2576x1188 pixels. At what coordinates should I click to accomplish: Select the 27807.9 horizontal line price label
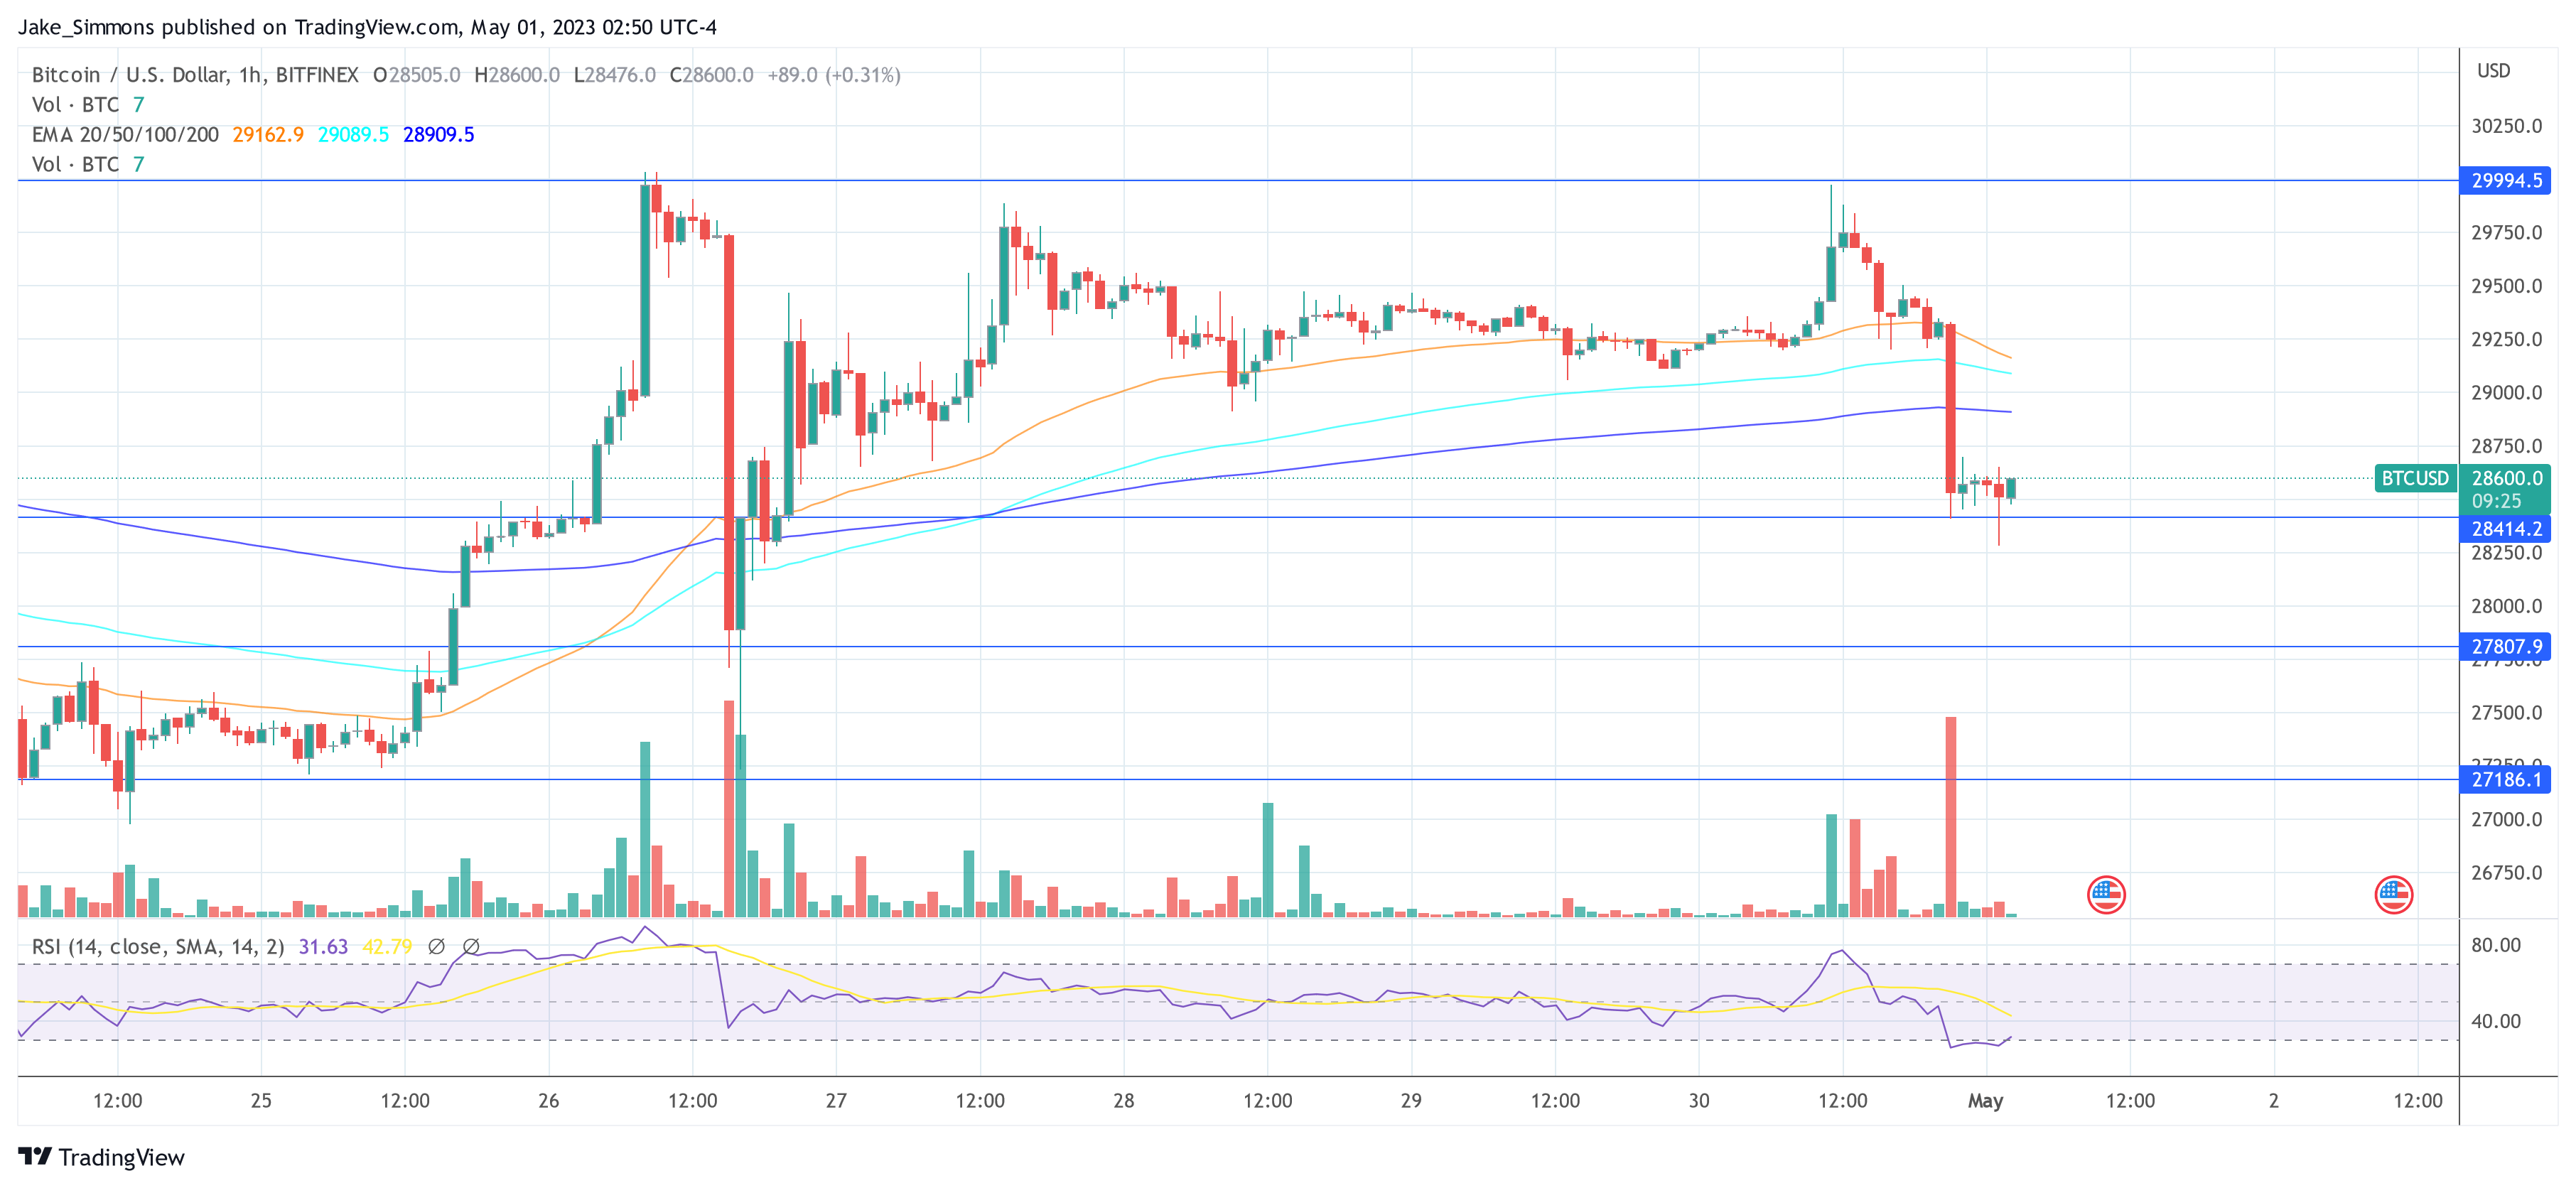tap(2505, 647)
